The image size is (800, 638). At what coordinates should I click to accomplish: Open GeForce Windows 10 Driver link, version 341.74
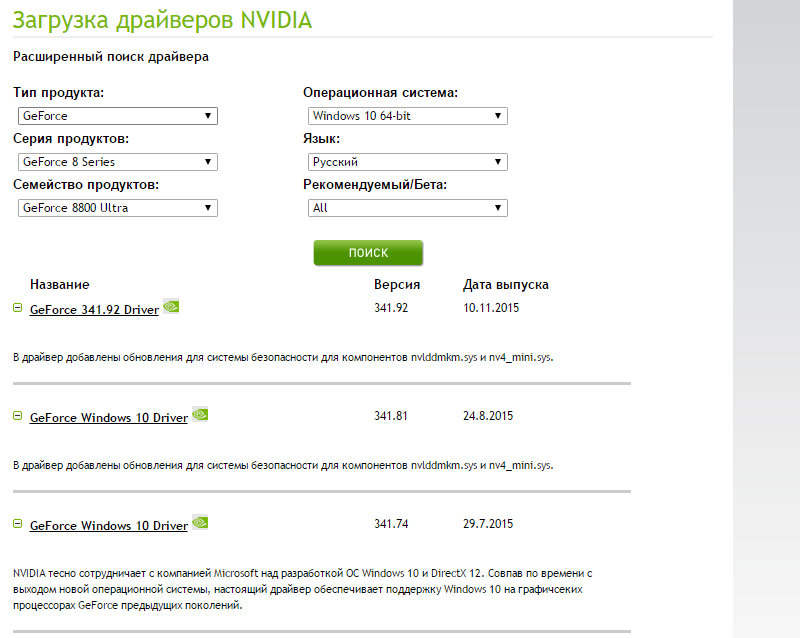[108, 526]
